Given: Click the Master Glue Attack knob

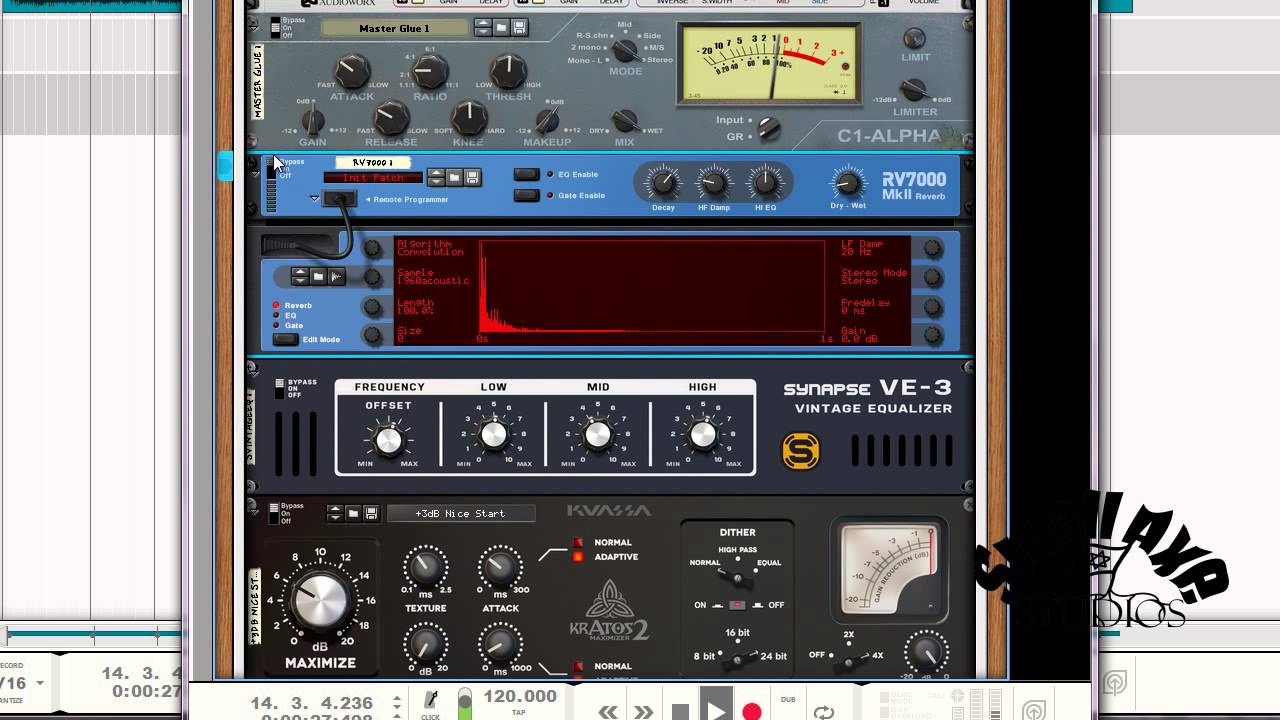Looking at the screenshot, I should (351, 71).
